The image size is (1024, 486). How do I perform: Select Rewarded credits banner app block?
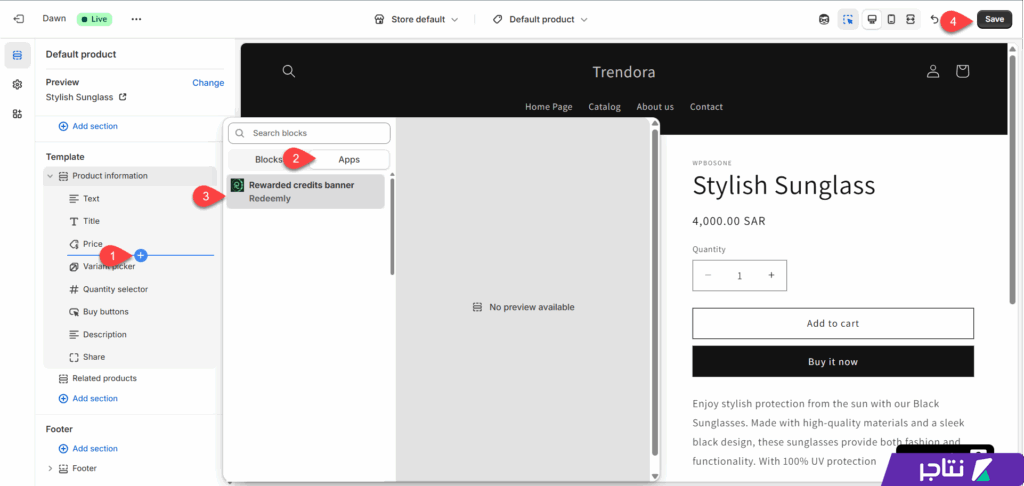click(306, 191)
